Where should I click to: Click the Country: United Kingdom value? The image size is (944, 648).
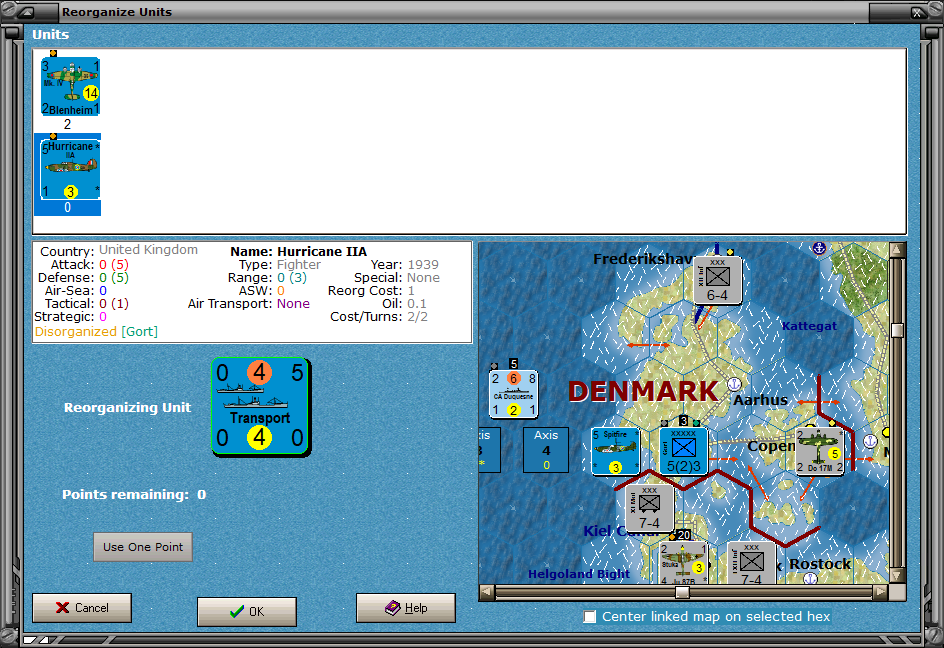(148, 249)
